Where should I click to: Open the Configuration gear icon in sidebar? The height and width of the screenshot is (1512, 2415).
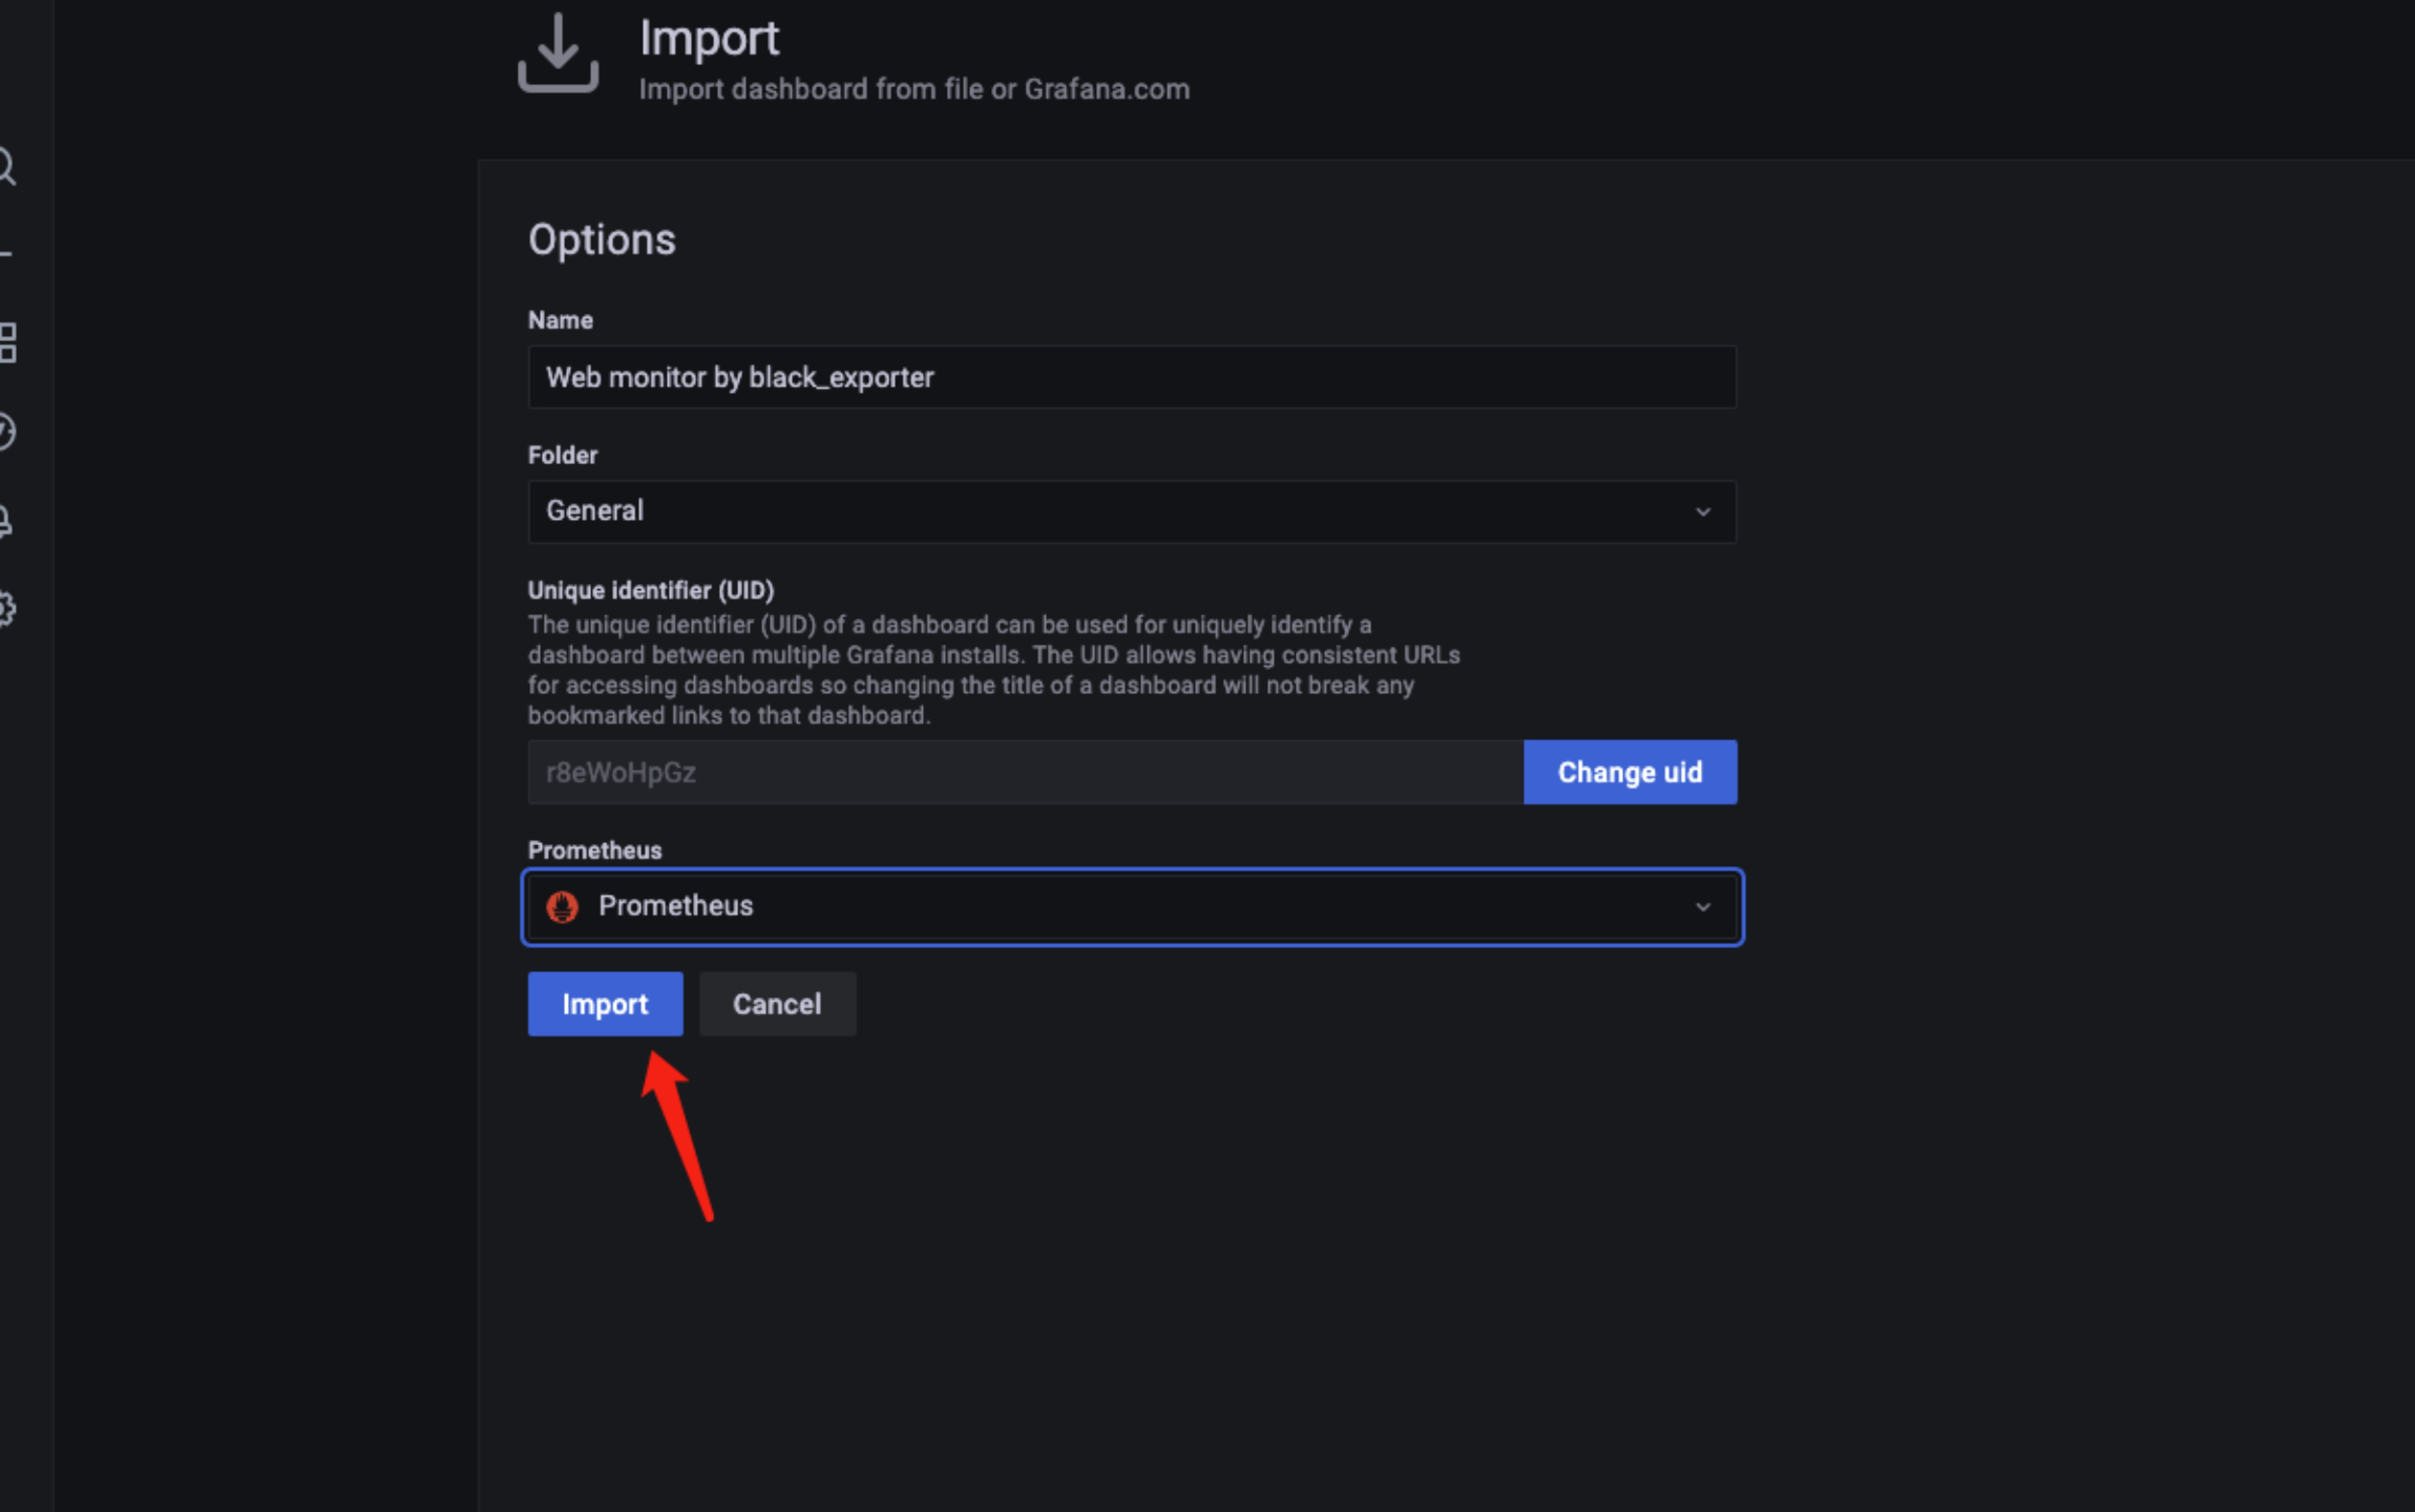click(x=6, y=609)
